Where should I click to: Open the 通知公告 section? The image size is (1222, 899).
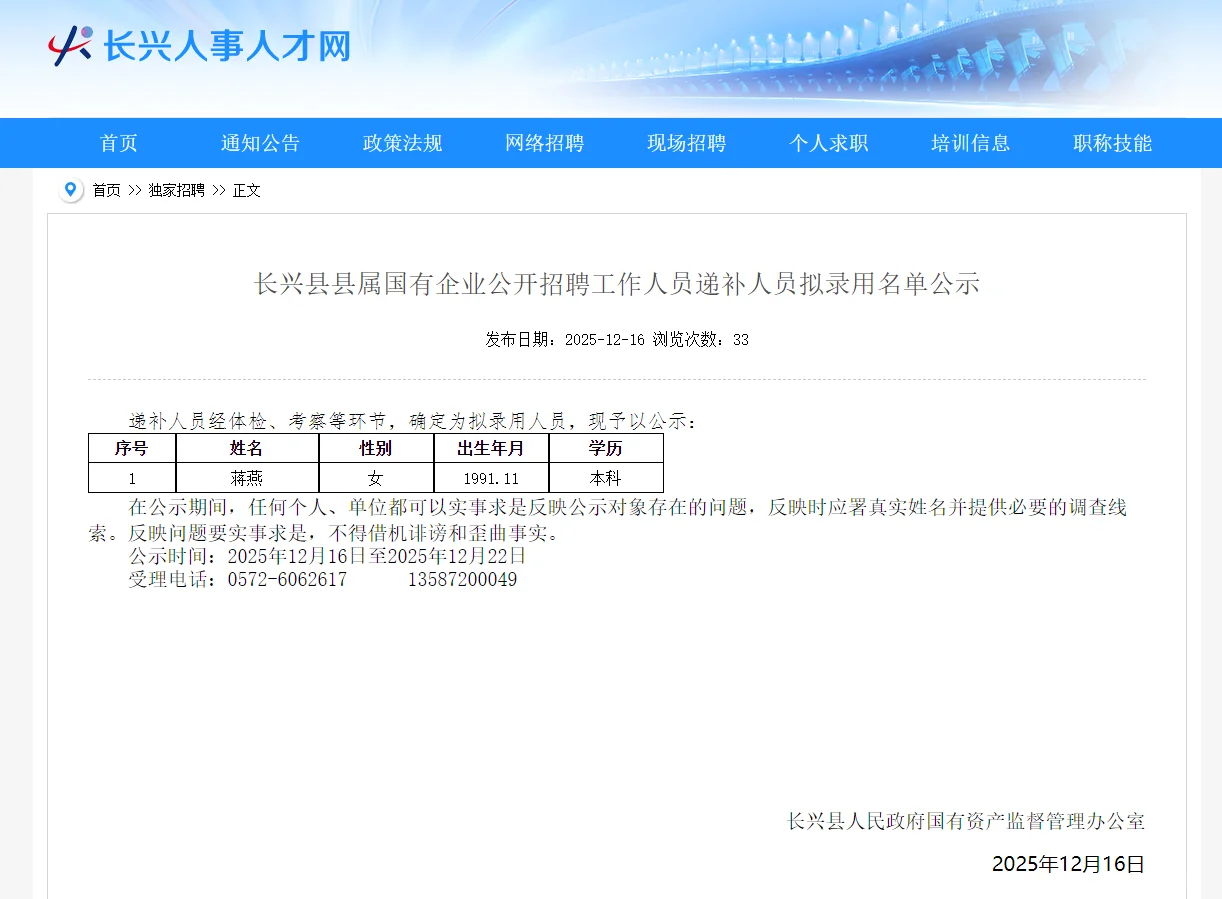pos(260,143)
